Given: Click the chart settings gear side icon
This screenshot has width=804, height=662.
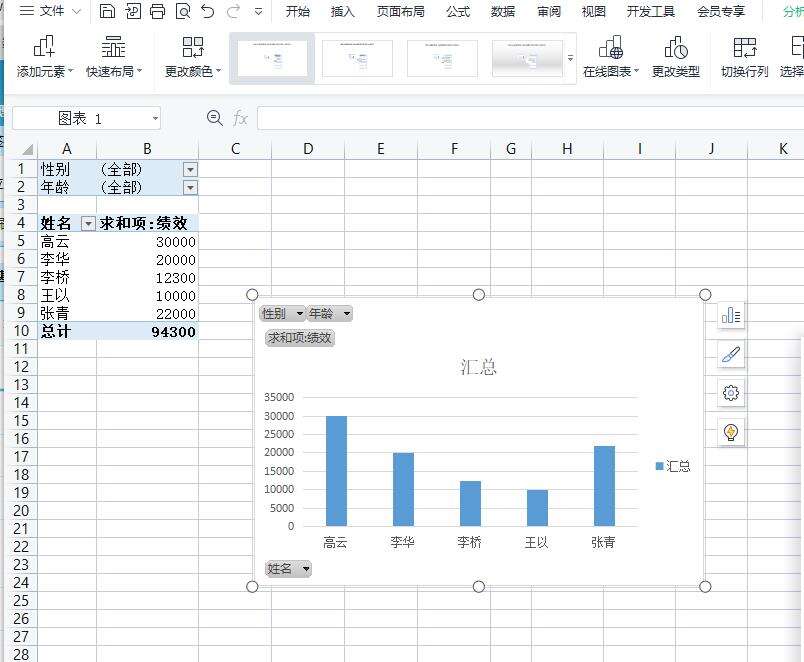Looking at the screenshot, I should [731, 393].
